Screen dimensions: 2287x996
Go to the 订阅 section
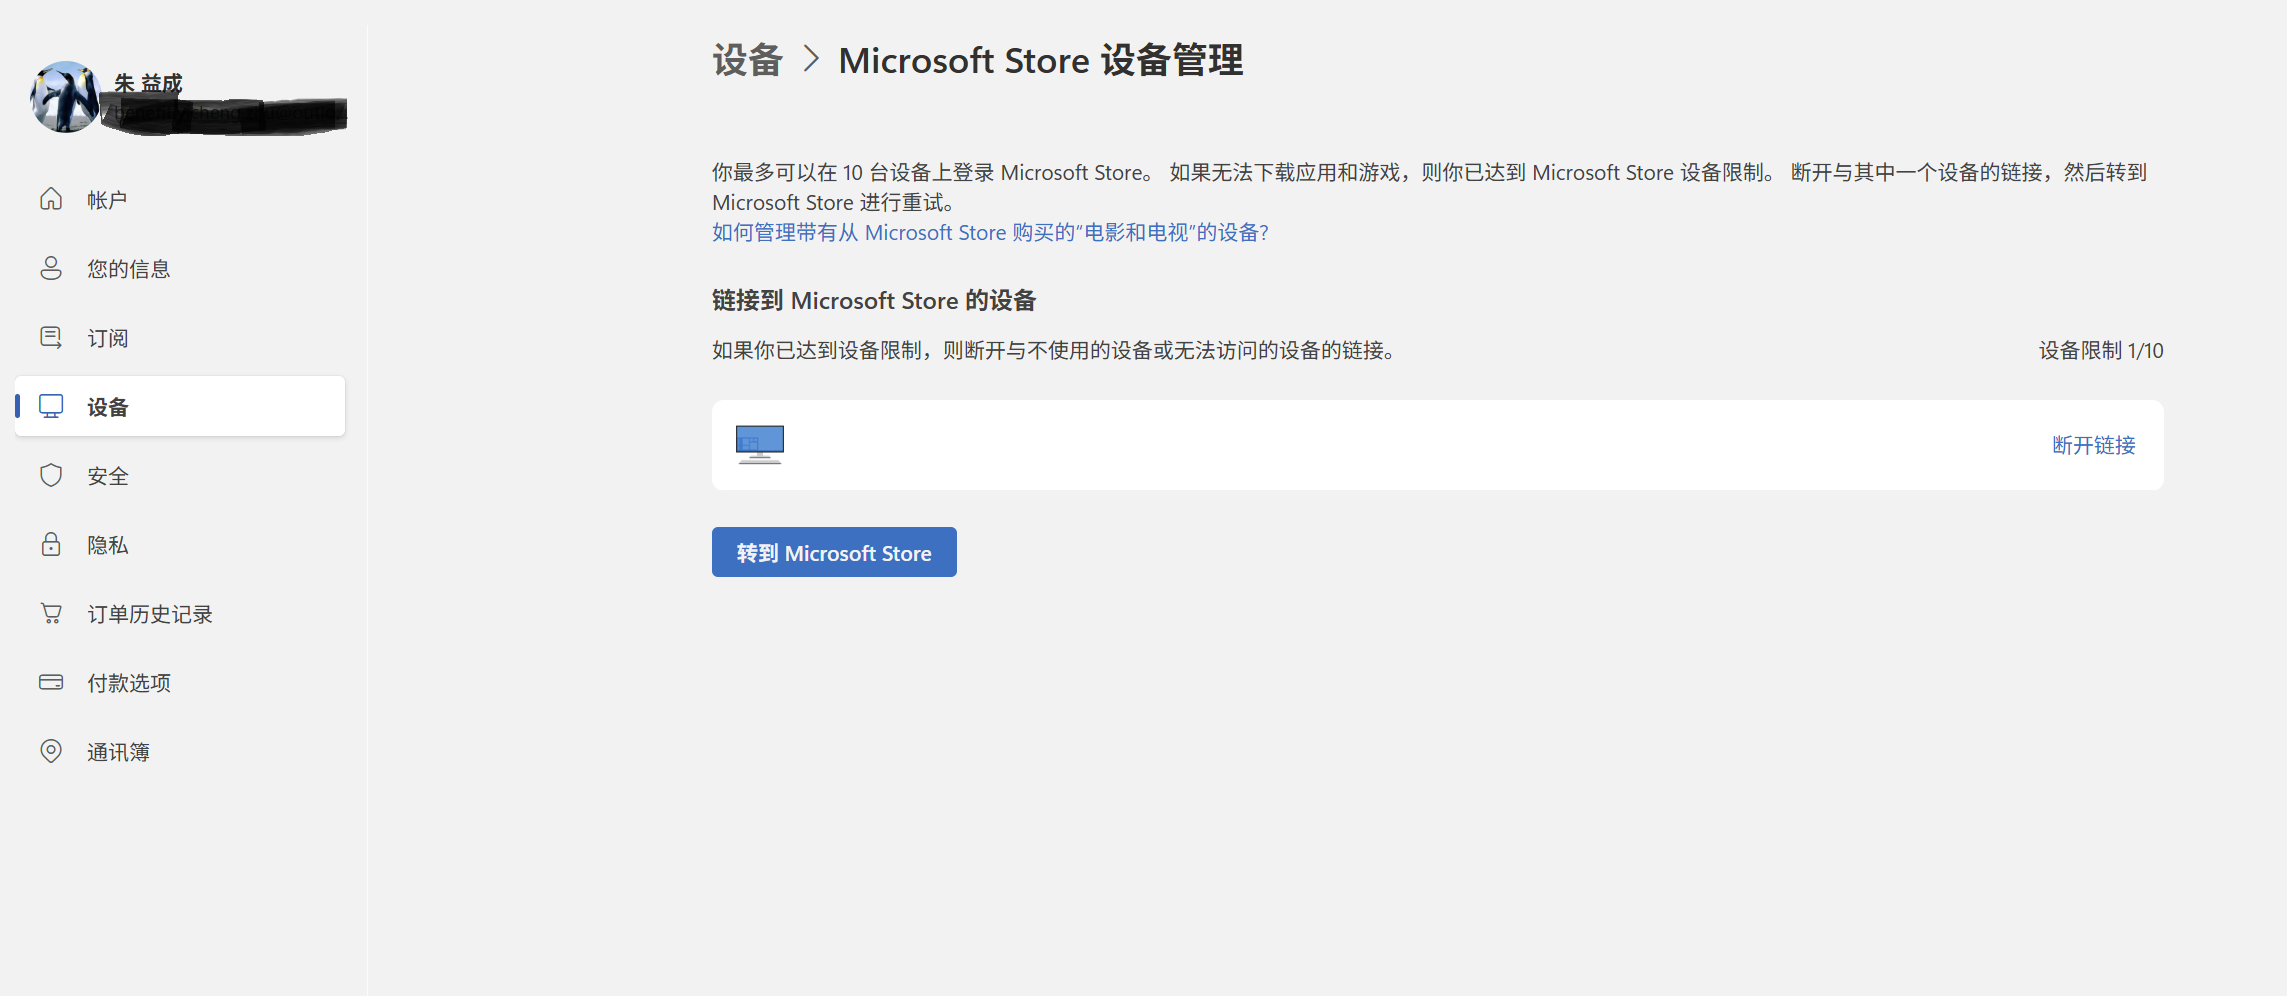click(180, 338)
